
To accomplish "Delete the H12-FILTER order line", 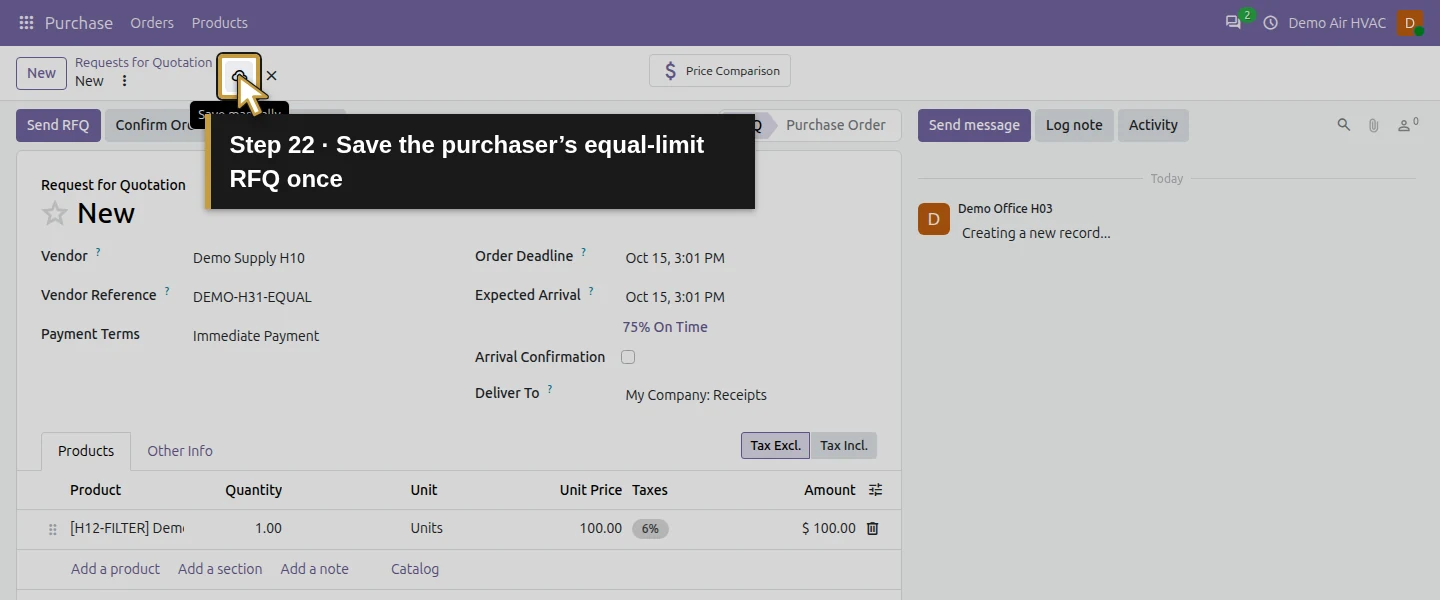I will pyautogui.click(x=872, y=528).
